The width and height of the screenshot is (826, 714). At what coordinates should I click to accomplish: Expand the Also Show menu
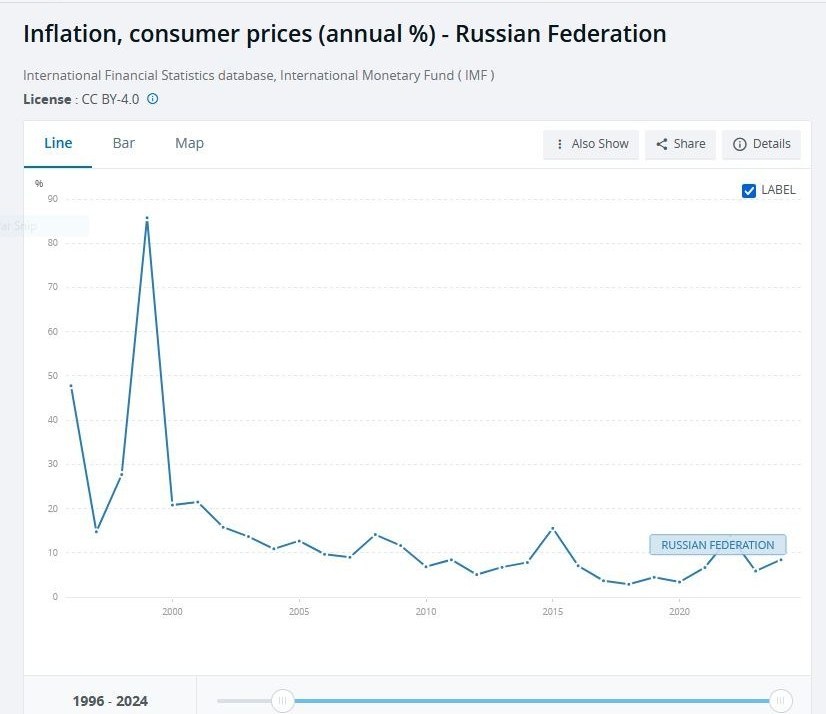pos(591,144)
